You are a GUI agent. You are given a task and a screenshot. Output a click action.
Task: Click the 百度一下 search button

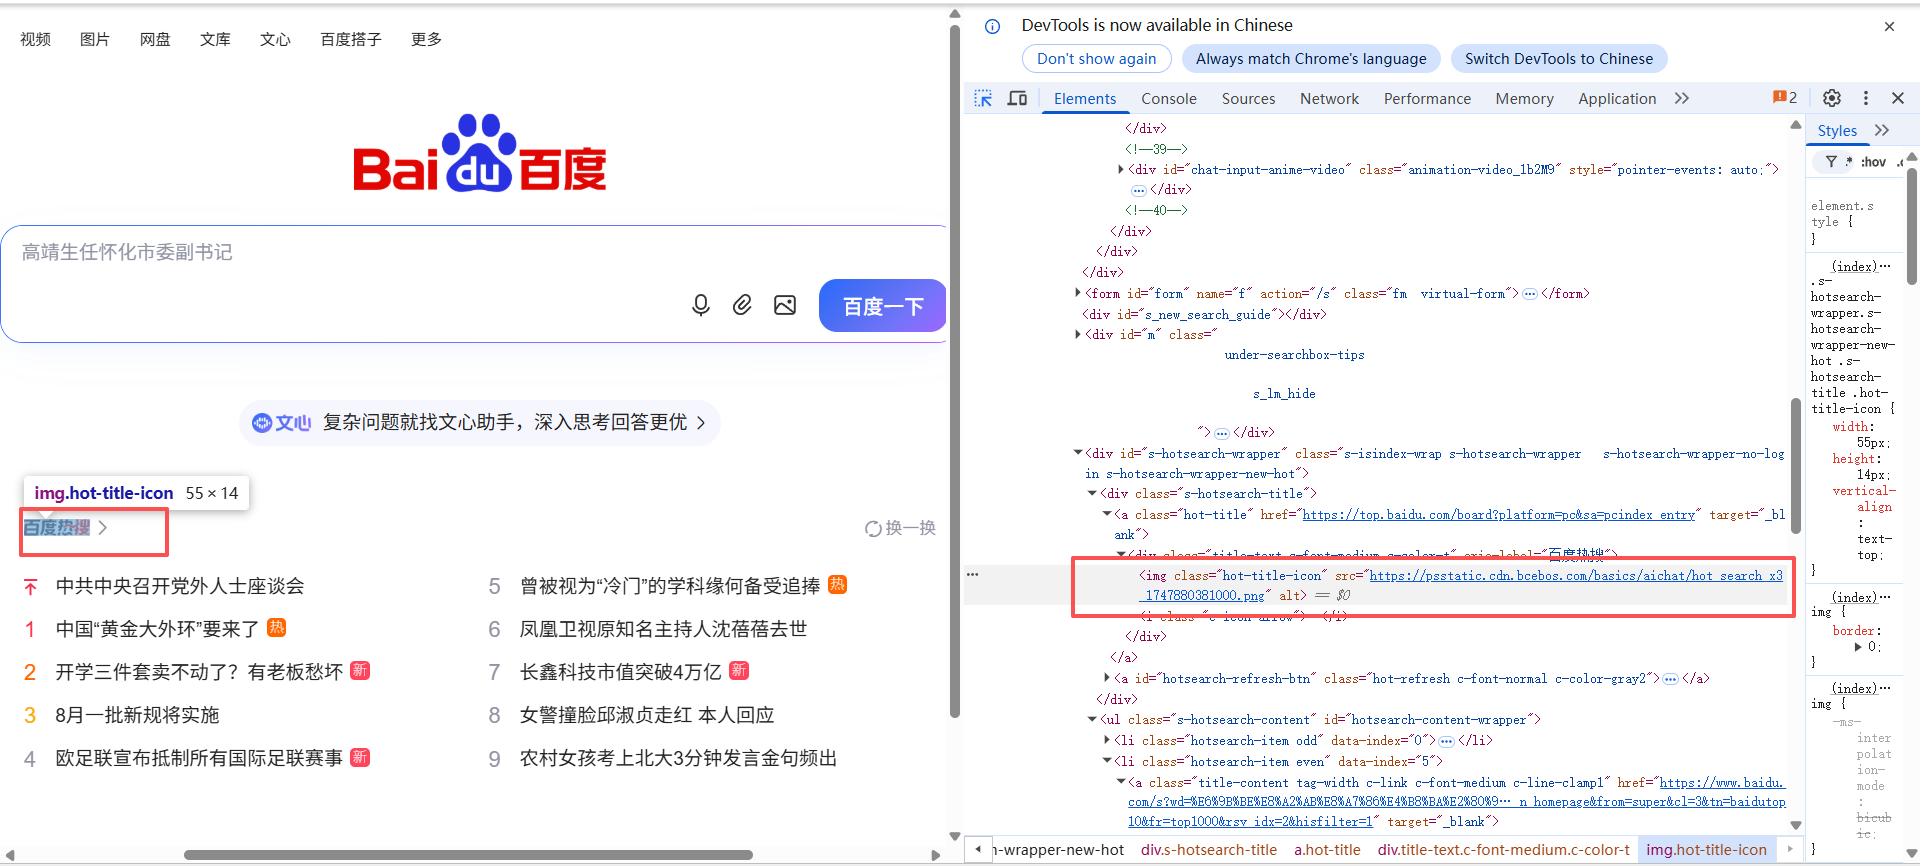tap(882, 305)
